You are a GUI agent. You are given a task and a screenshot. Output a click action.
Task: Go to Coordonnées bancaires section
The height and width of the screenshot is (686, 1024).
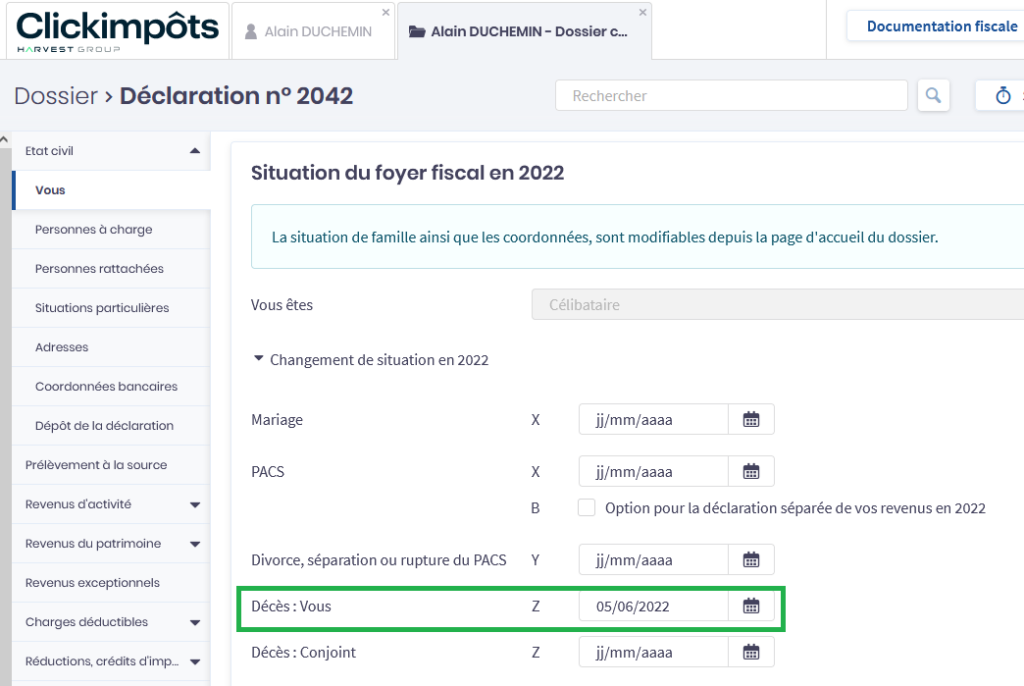click(x=106, y=386)
